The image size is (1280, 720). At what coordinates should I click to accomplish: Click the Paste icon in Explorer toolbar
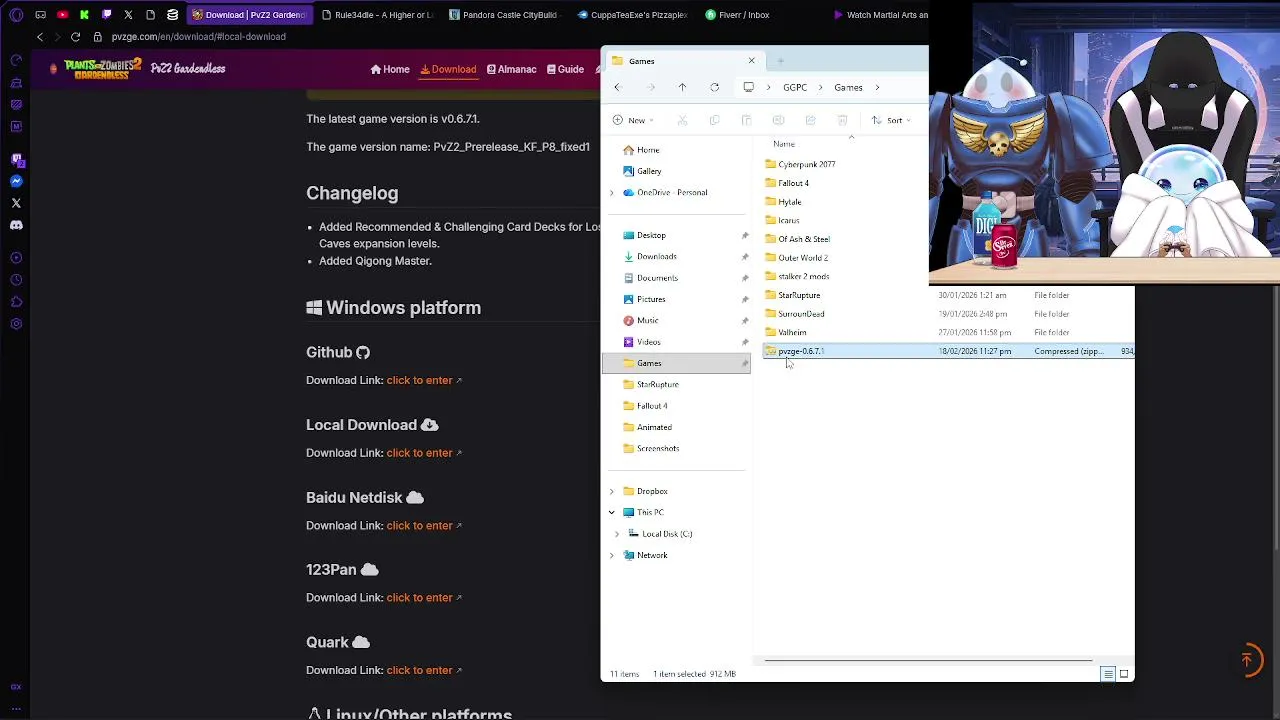click(746, 120)
